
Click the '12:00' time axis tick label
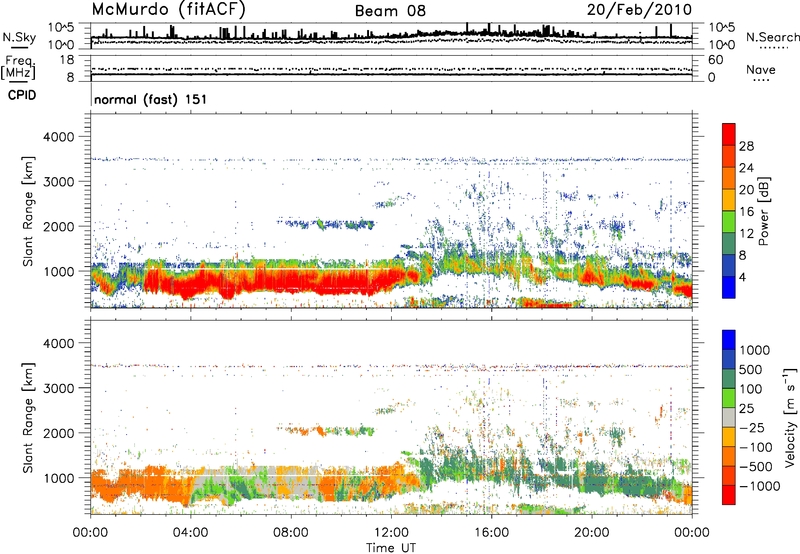point(391,533)
